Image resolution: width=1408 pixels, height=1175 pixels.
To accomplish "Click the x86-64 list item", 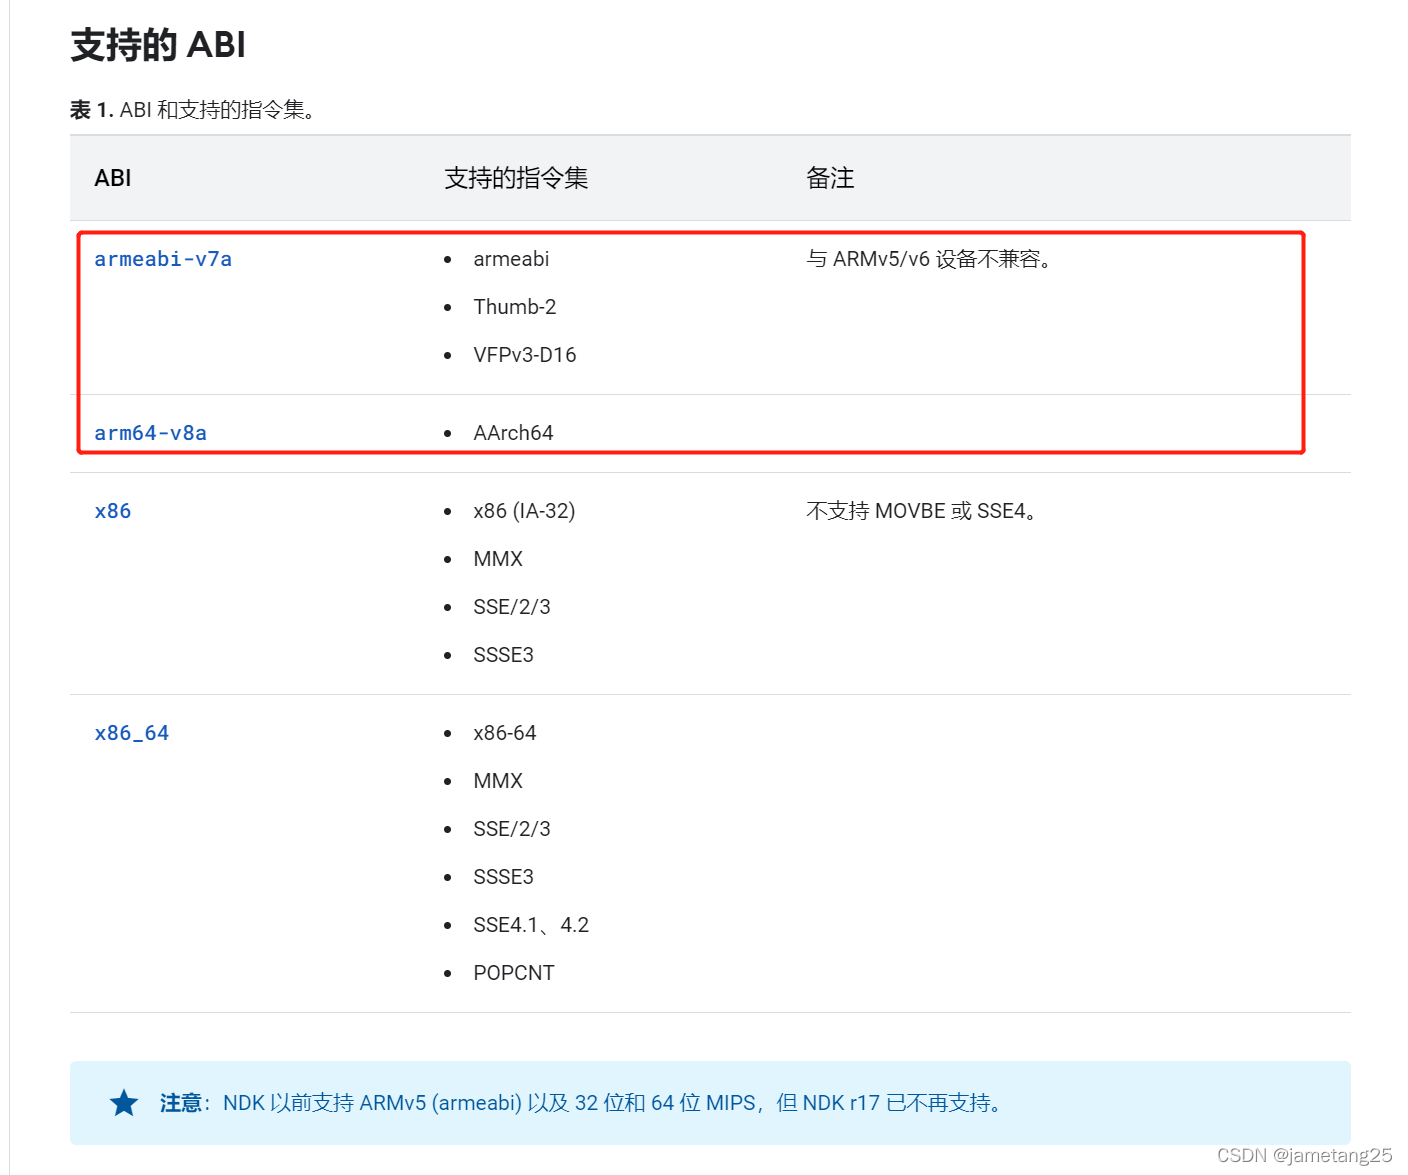I will [x=505, y=733].
